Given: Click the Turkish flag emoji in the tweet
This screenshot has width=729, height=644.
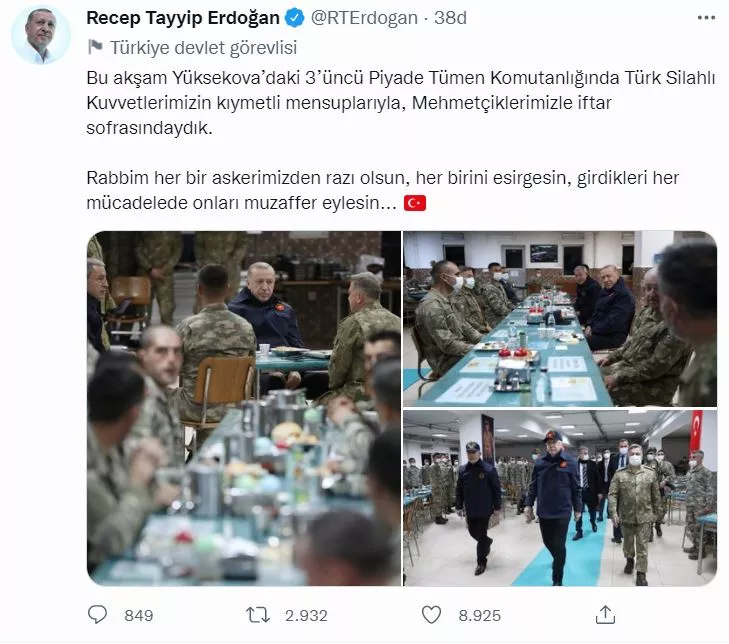Looking at the screenshot, I should click(x=415, y=203).
